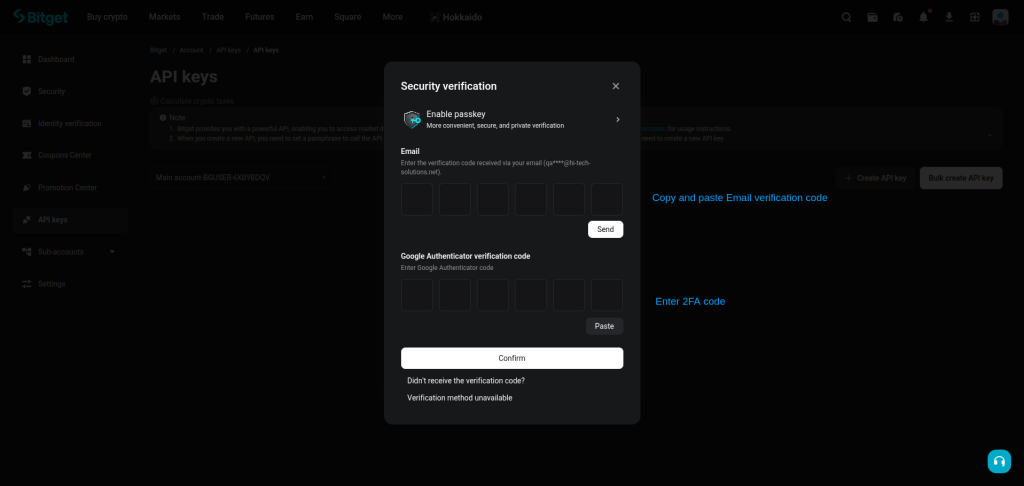The image size is (1024, 486).
Task: Open the Markets menu
Action: coord(164,17)
